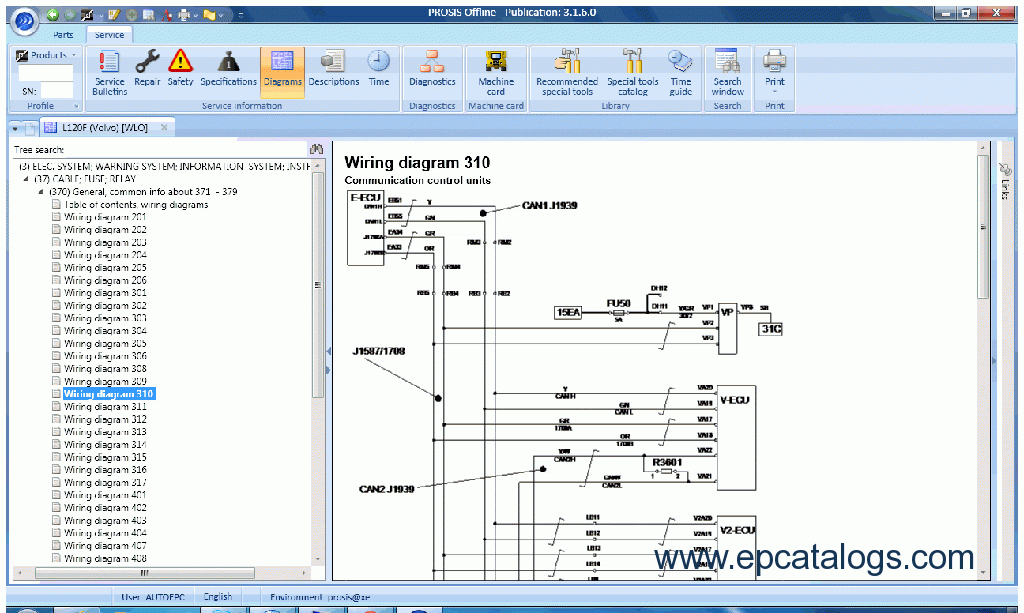Open Wiring diagram 401 in tree
This screenshot has width=1024, height=613.
coord(105,495)
